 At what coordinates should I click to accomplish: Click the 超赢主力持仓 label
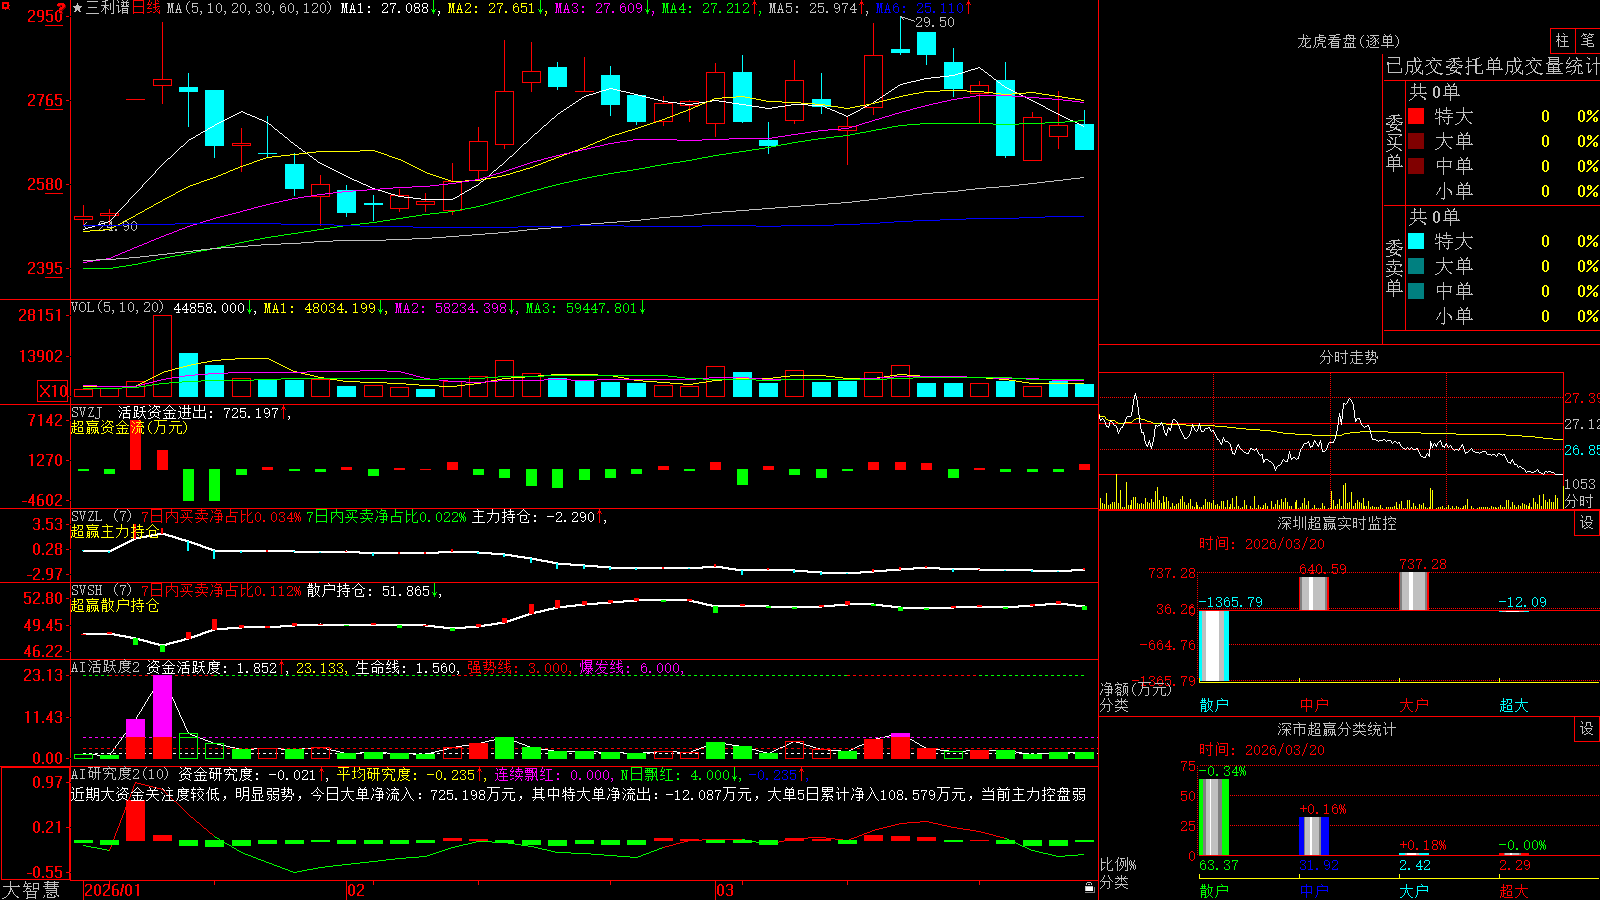(115, 531)
